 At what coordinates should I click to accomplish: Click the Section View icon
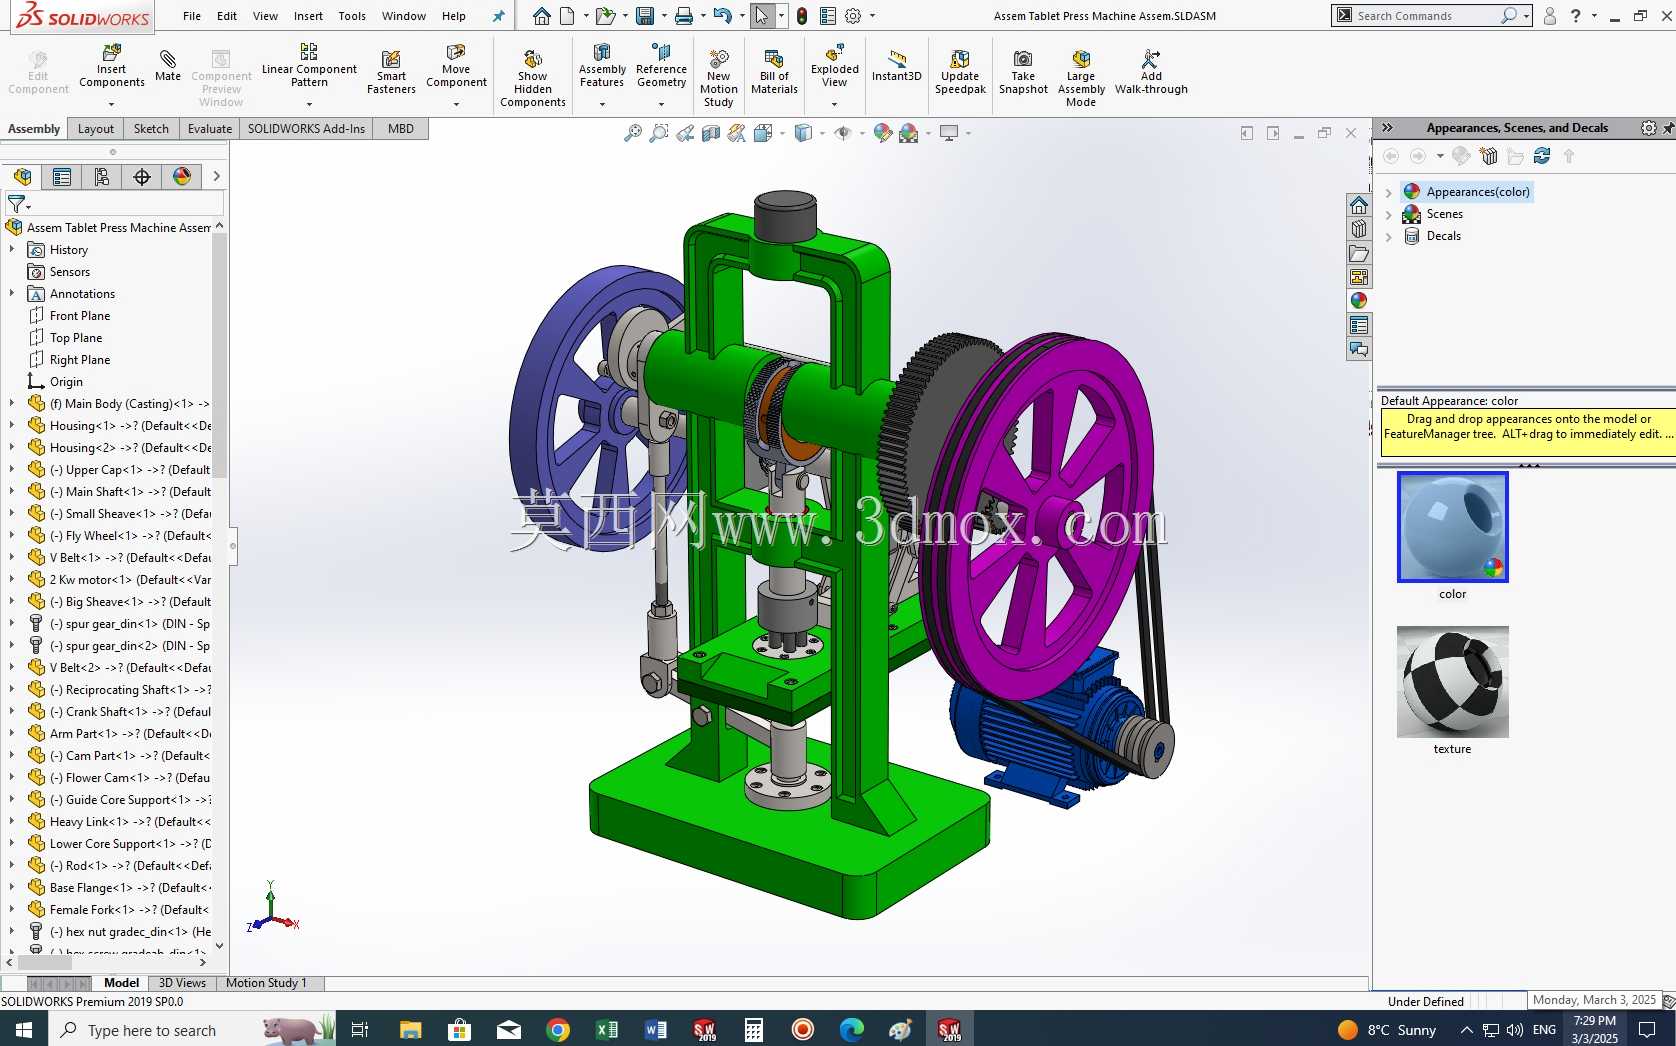[711, 133]
